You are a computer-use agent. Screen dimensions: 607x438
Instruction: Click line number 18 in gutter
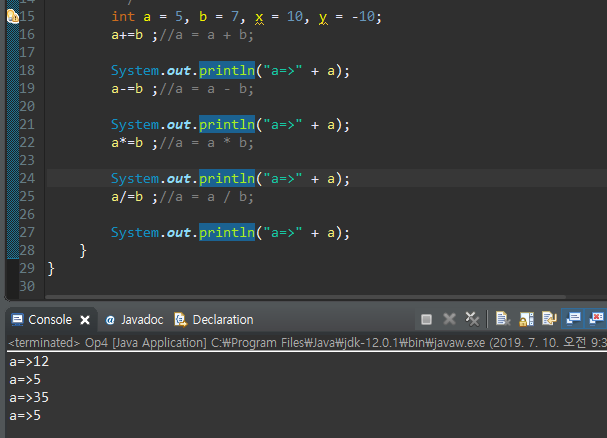pyautogui.click(x=27, y=70)
